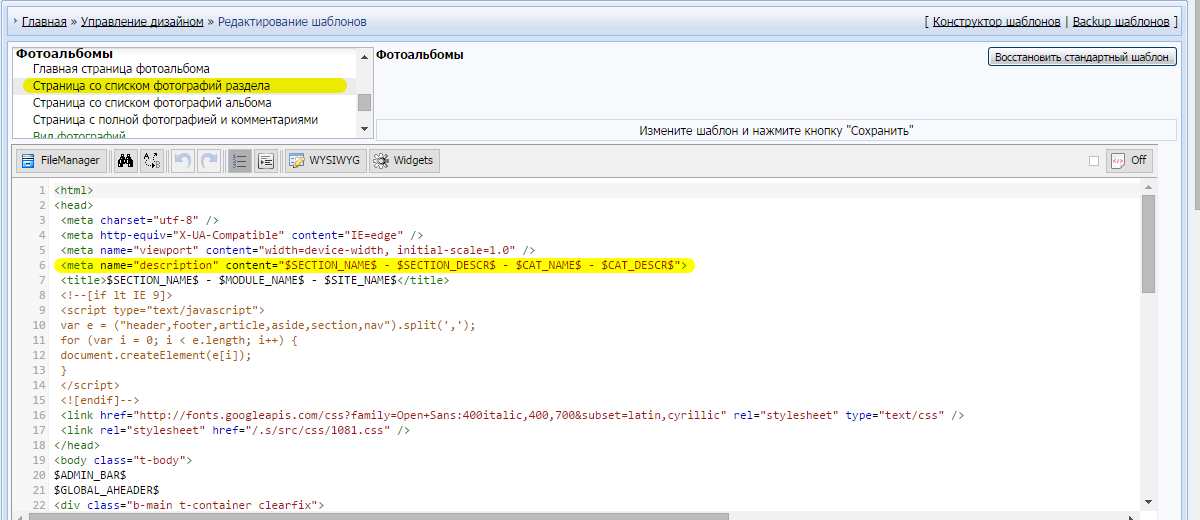
Task: Select Главная страница фотоальбома template
Action: 121,69
